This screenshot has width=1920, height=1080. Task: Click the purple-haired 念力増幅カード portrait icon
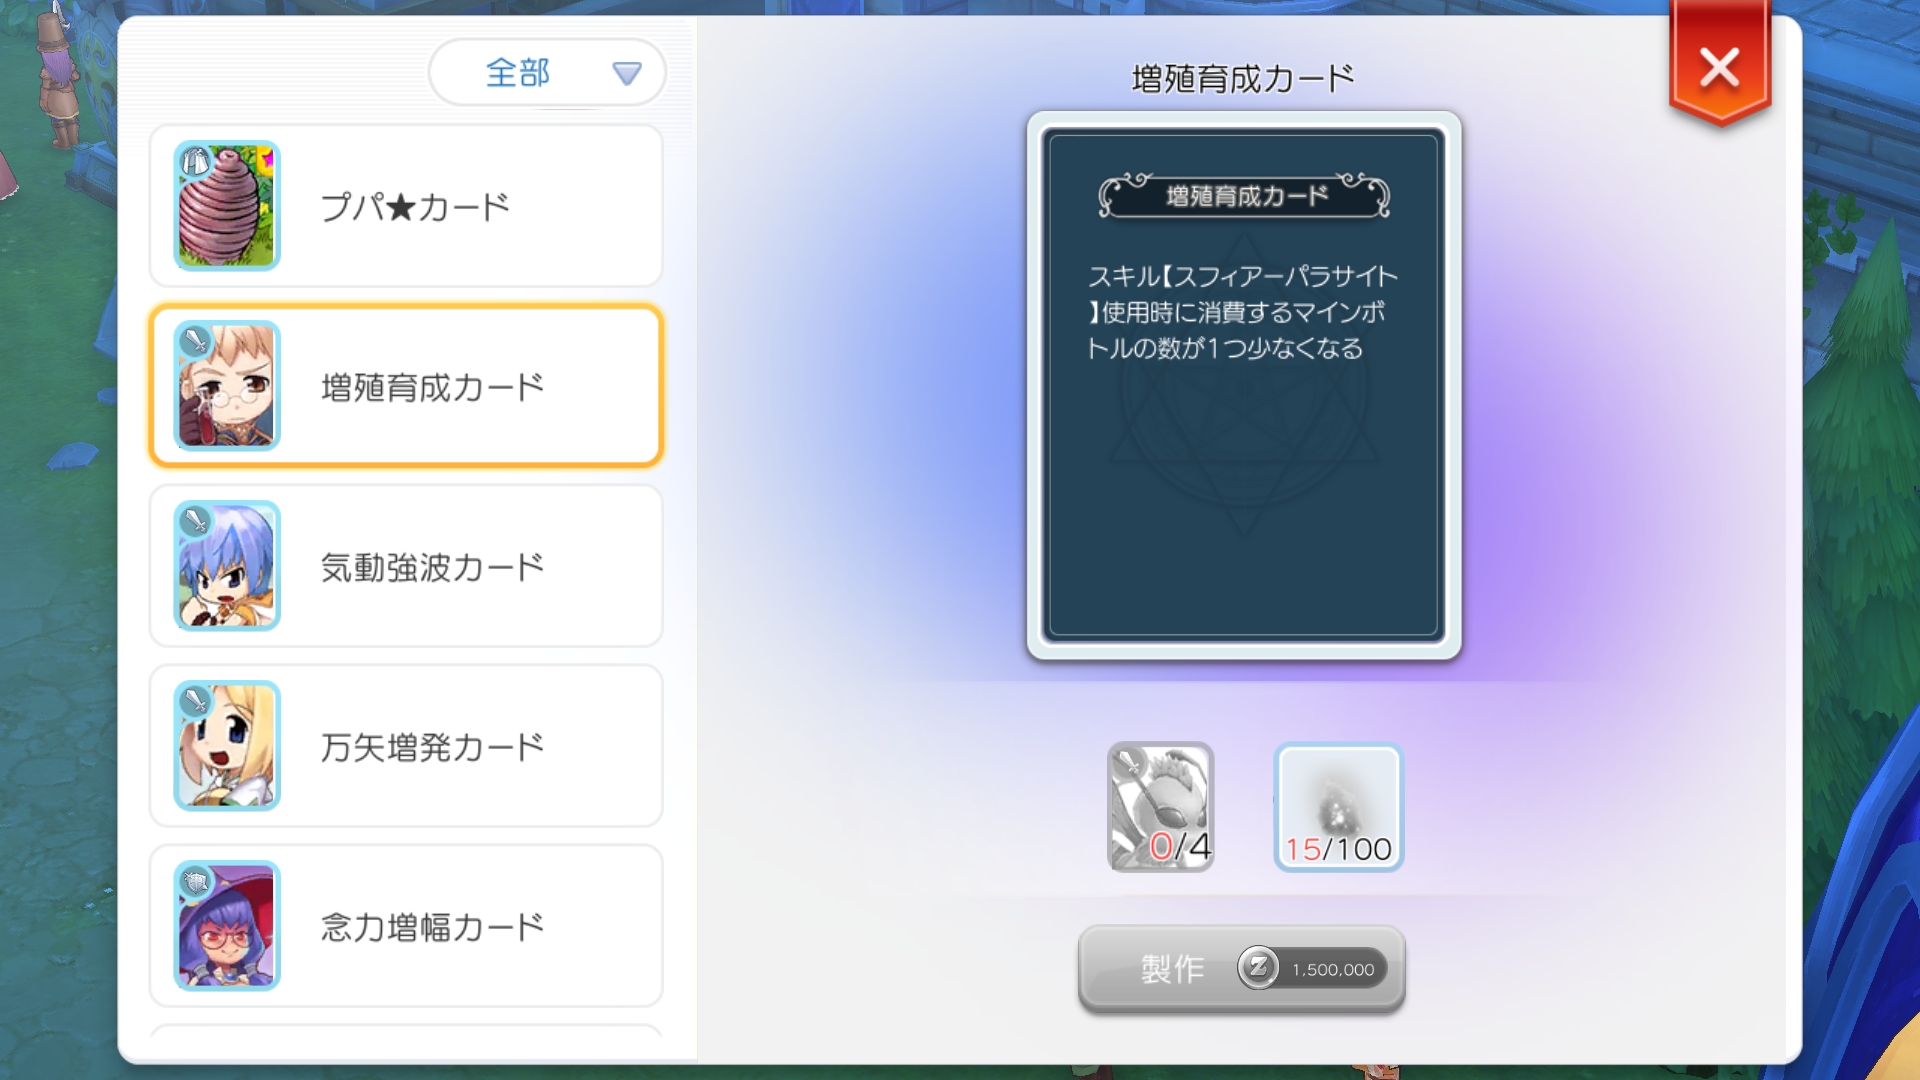[x=227, y=926]
